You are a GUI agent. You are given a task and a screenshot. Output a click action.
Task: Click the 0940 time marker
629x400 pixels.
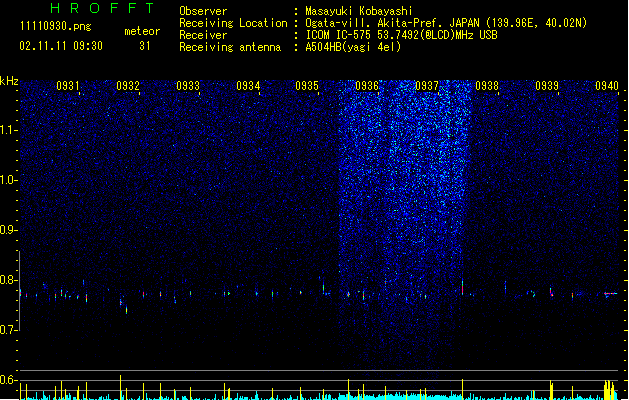click(607, 86)
